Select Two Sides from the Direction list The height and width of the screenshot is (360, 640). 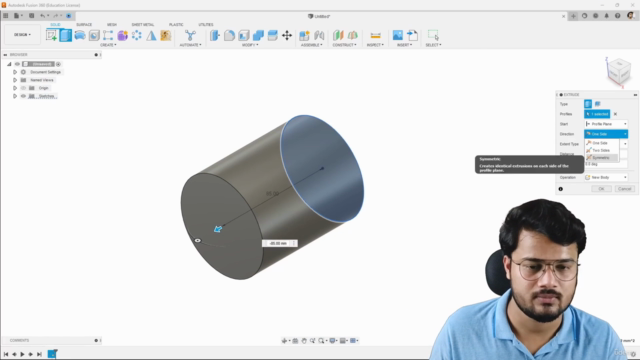pyautogui.click(x=602, y=151)
